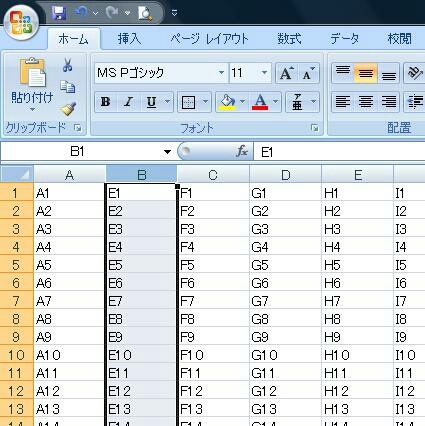
Task: Select cell containing E12
Action: coord(141,391)
